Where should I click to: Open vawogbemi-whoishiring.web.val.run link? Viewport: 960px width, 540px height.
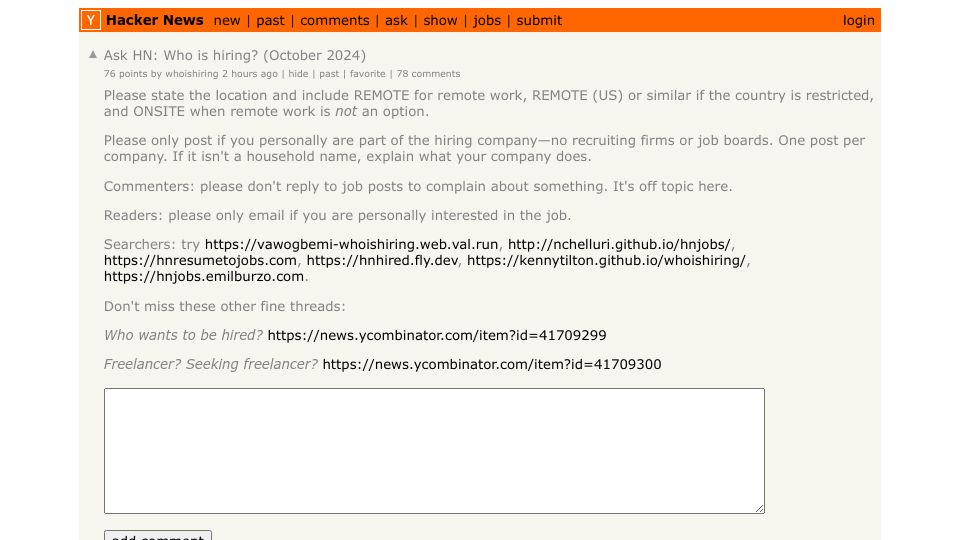pos(351,244)
